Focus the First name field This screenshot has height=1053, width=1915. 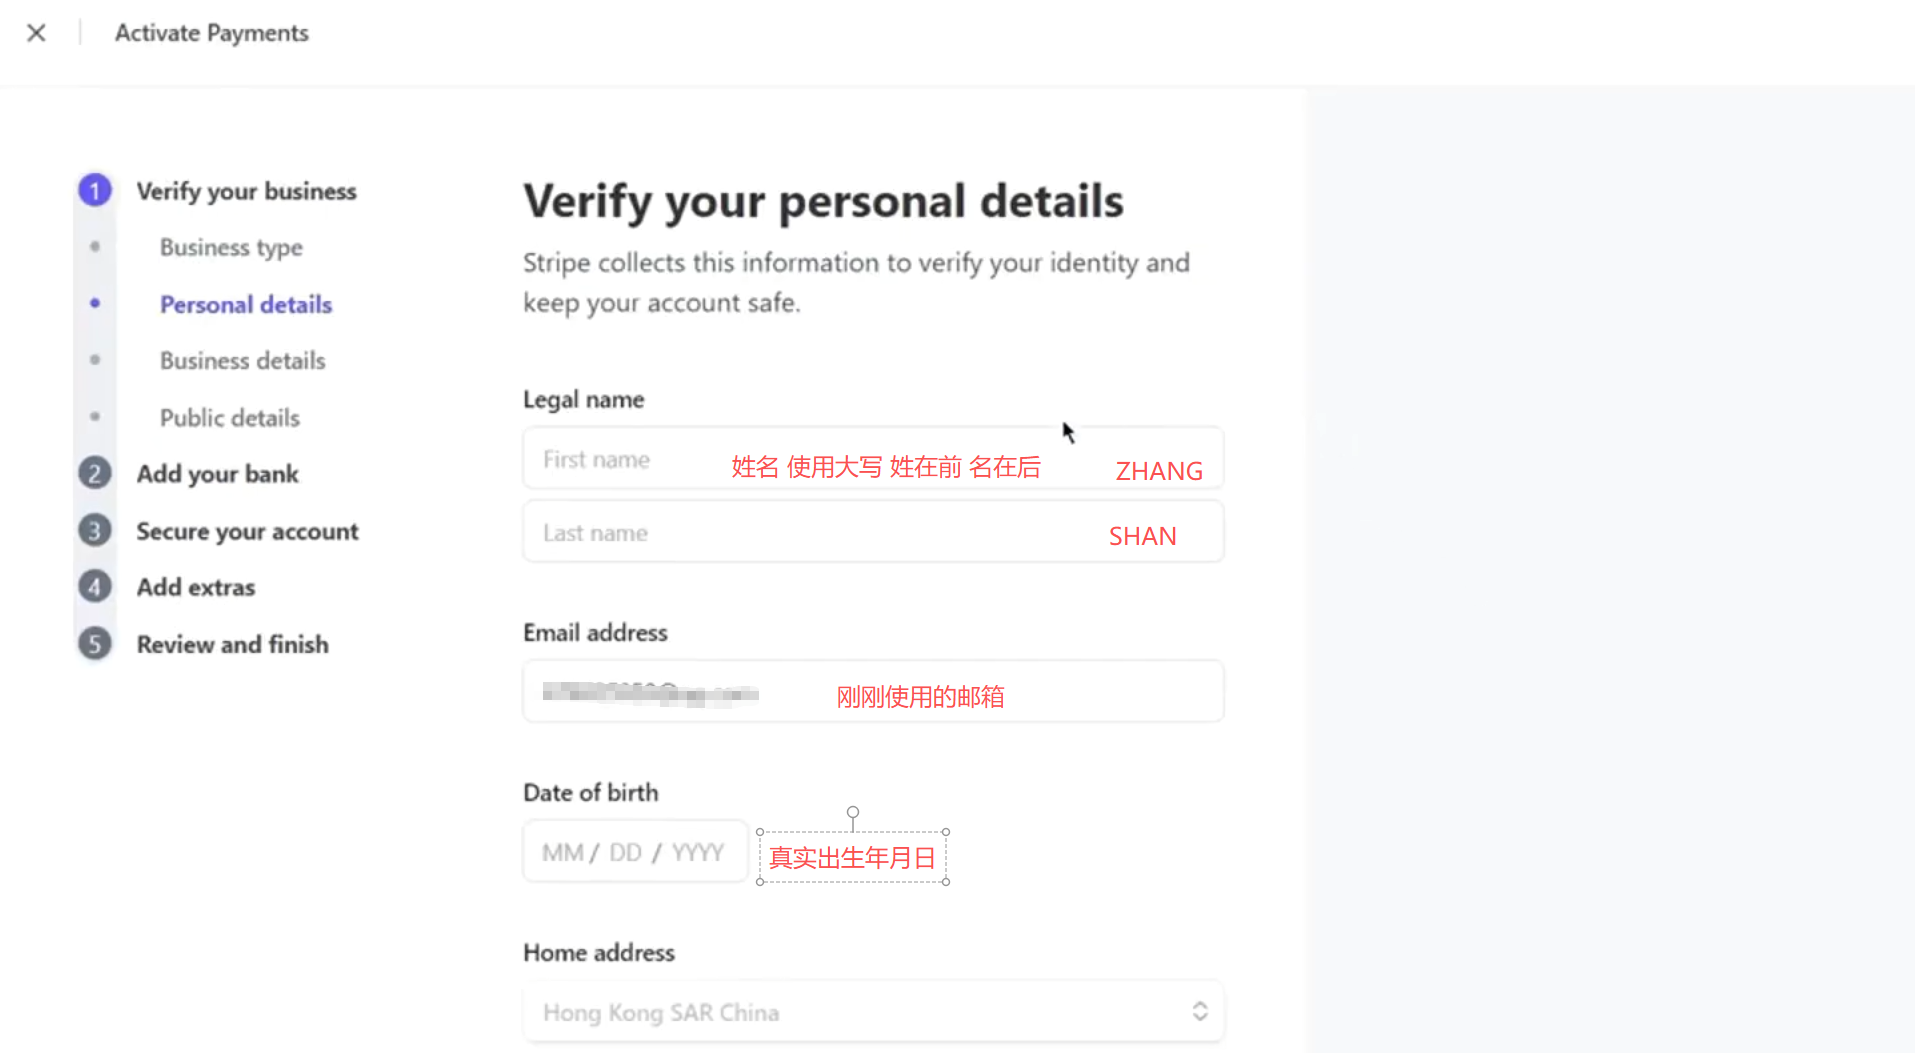[x=630, y=459]
